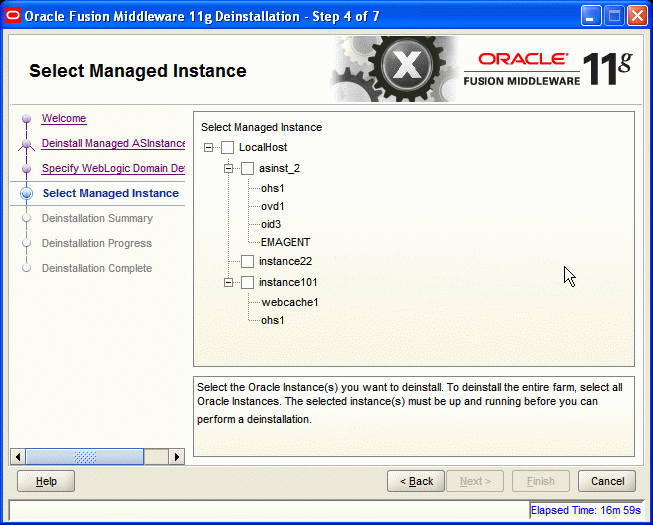
Task: Maximize the deinstallation window
Action: (614, 16)
